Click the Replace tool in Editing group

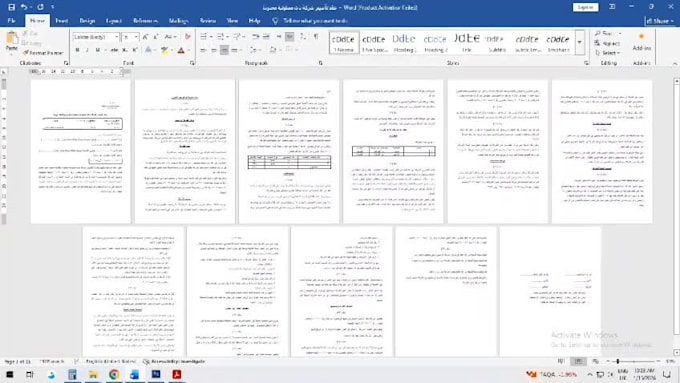tap(608, 43)
